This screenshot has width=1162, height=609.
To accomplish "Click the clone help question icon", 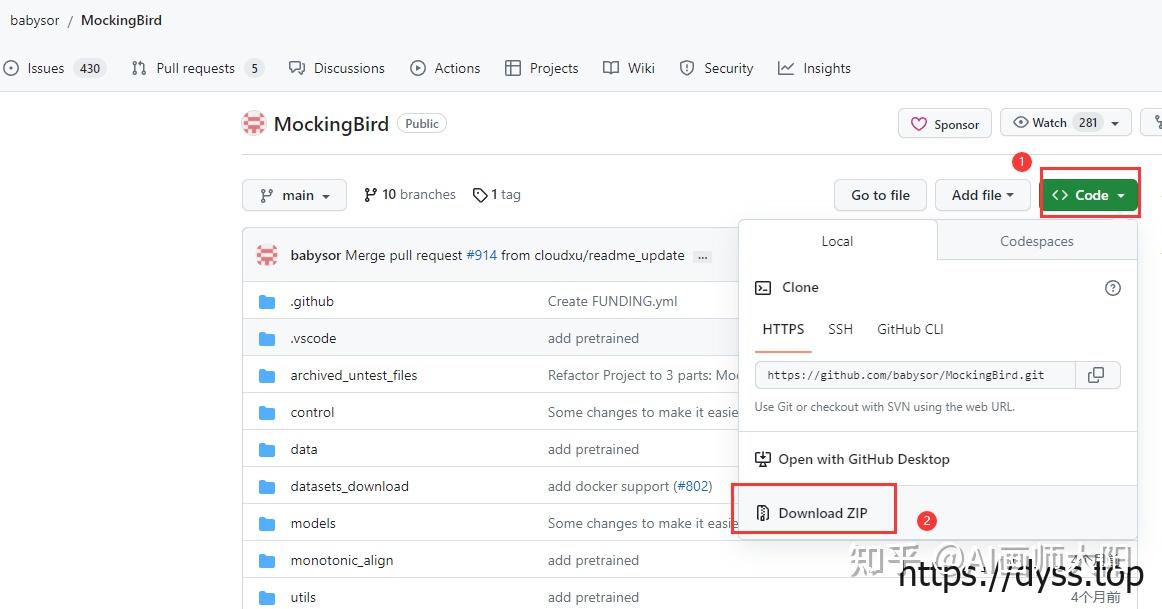I will click(x=1112, y=288).
